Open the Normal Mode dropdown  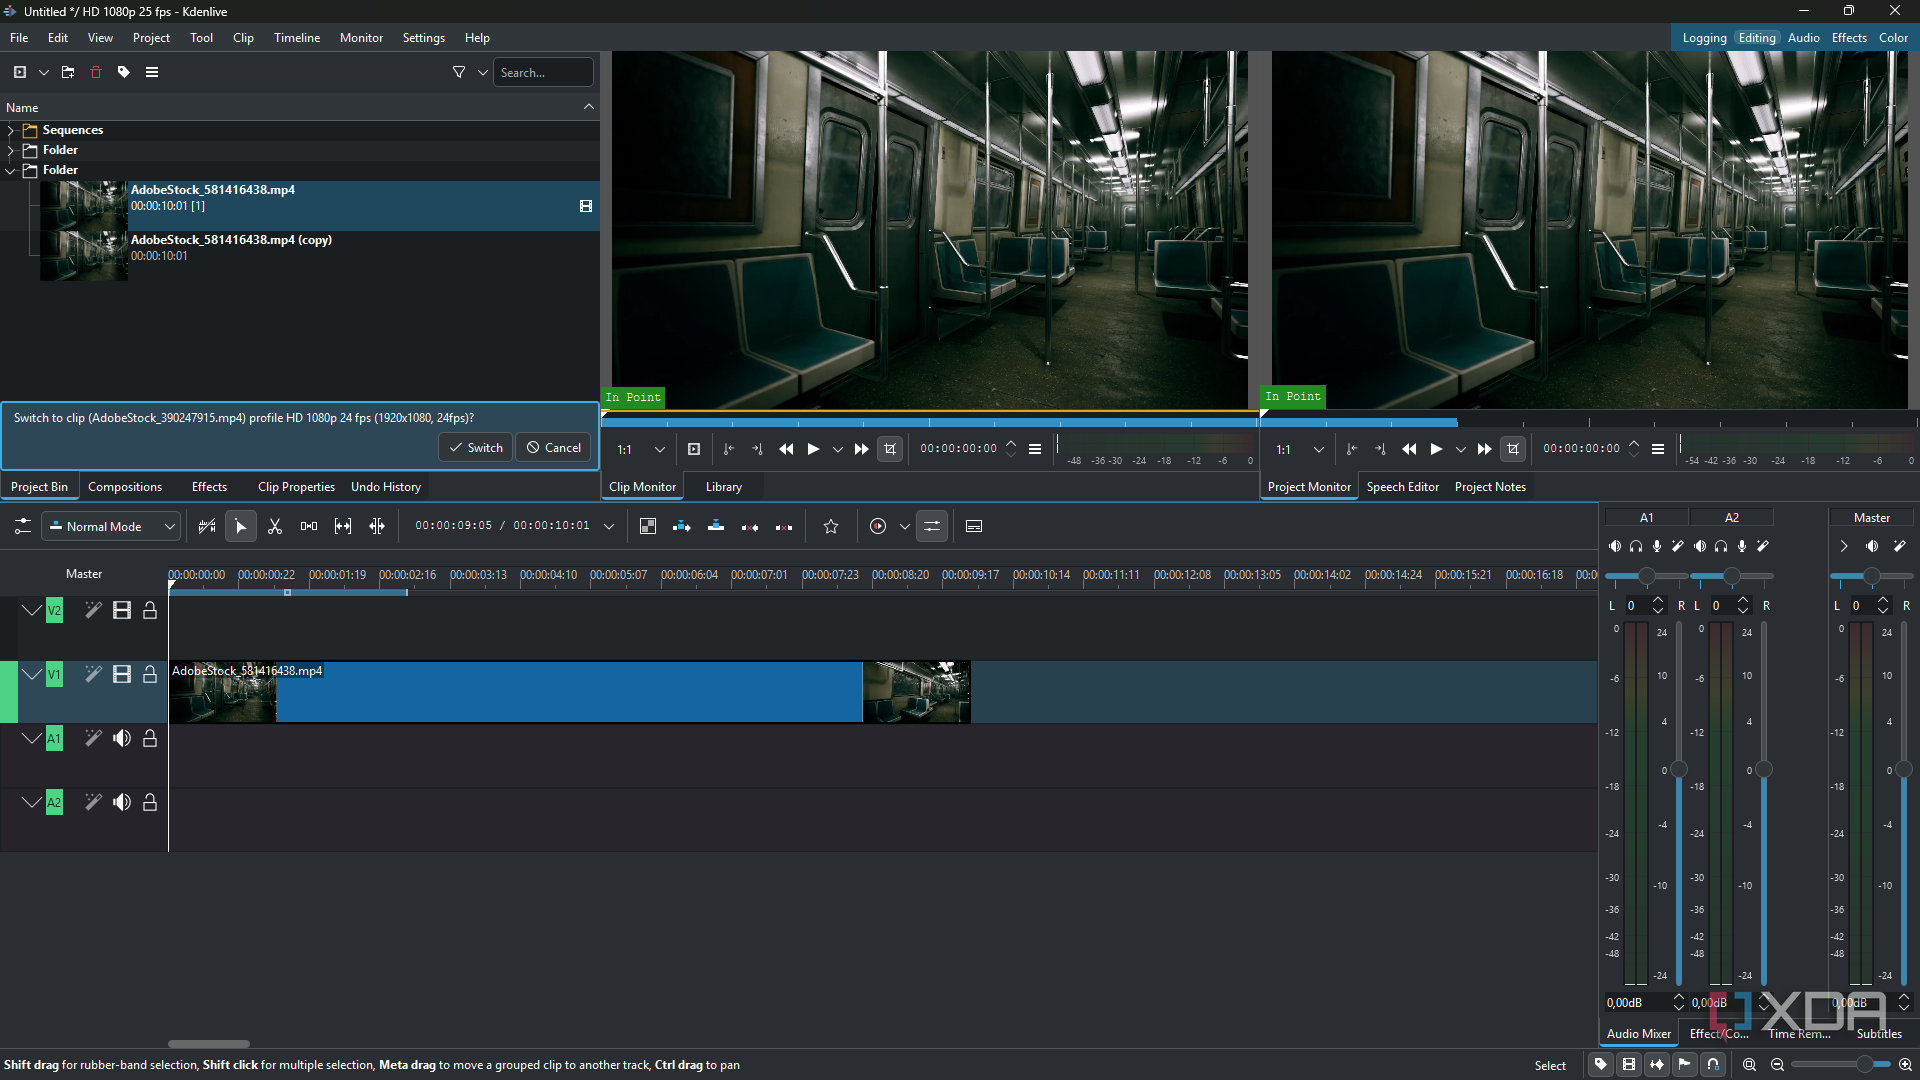point(112,527)
